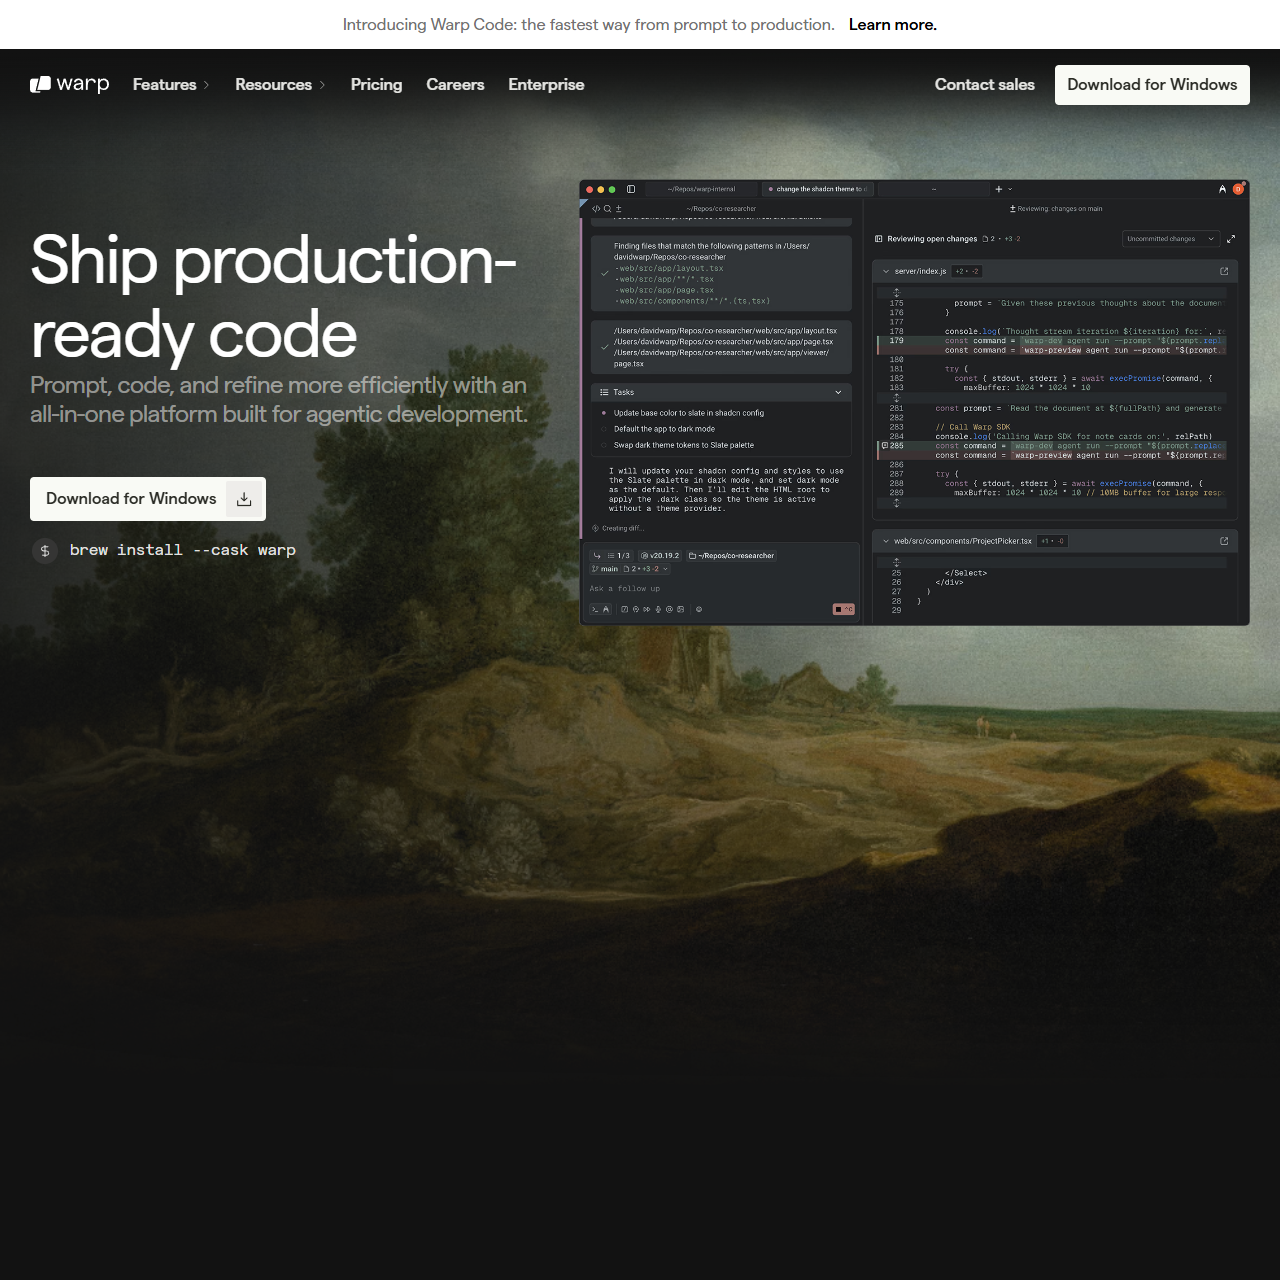Click download icon on hero Download button

click(x=244, y=499)
